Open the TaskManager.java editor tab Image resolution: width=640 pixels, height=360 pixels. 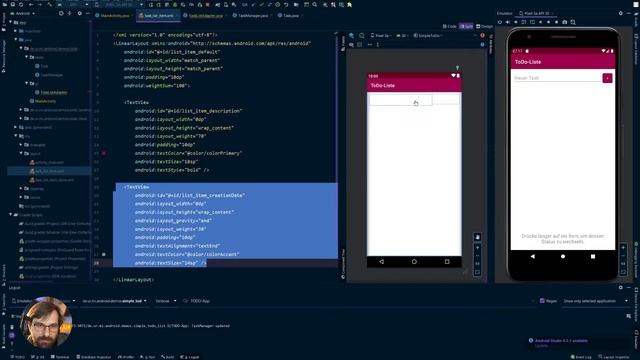(252, 16)
